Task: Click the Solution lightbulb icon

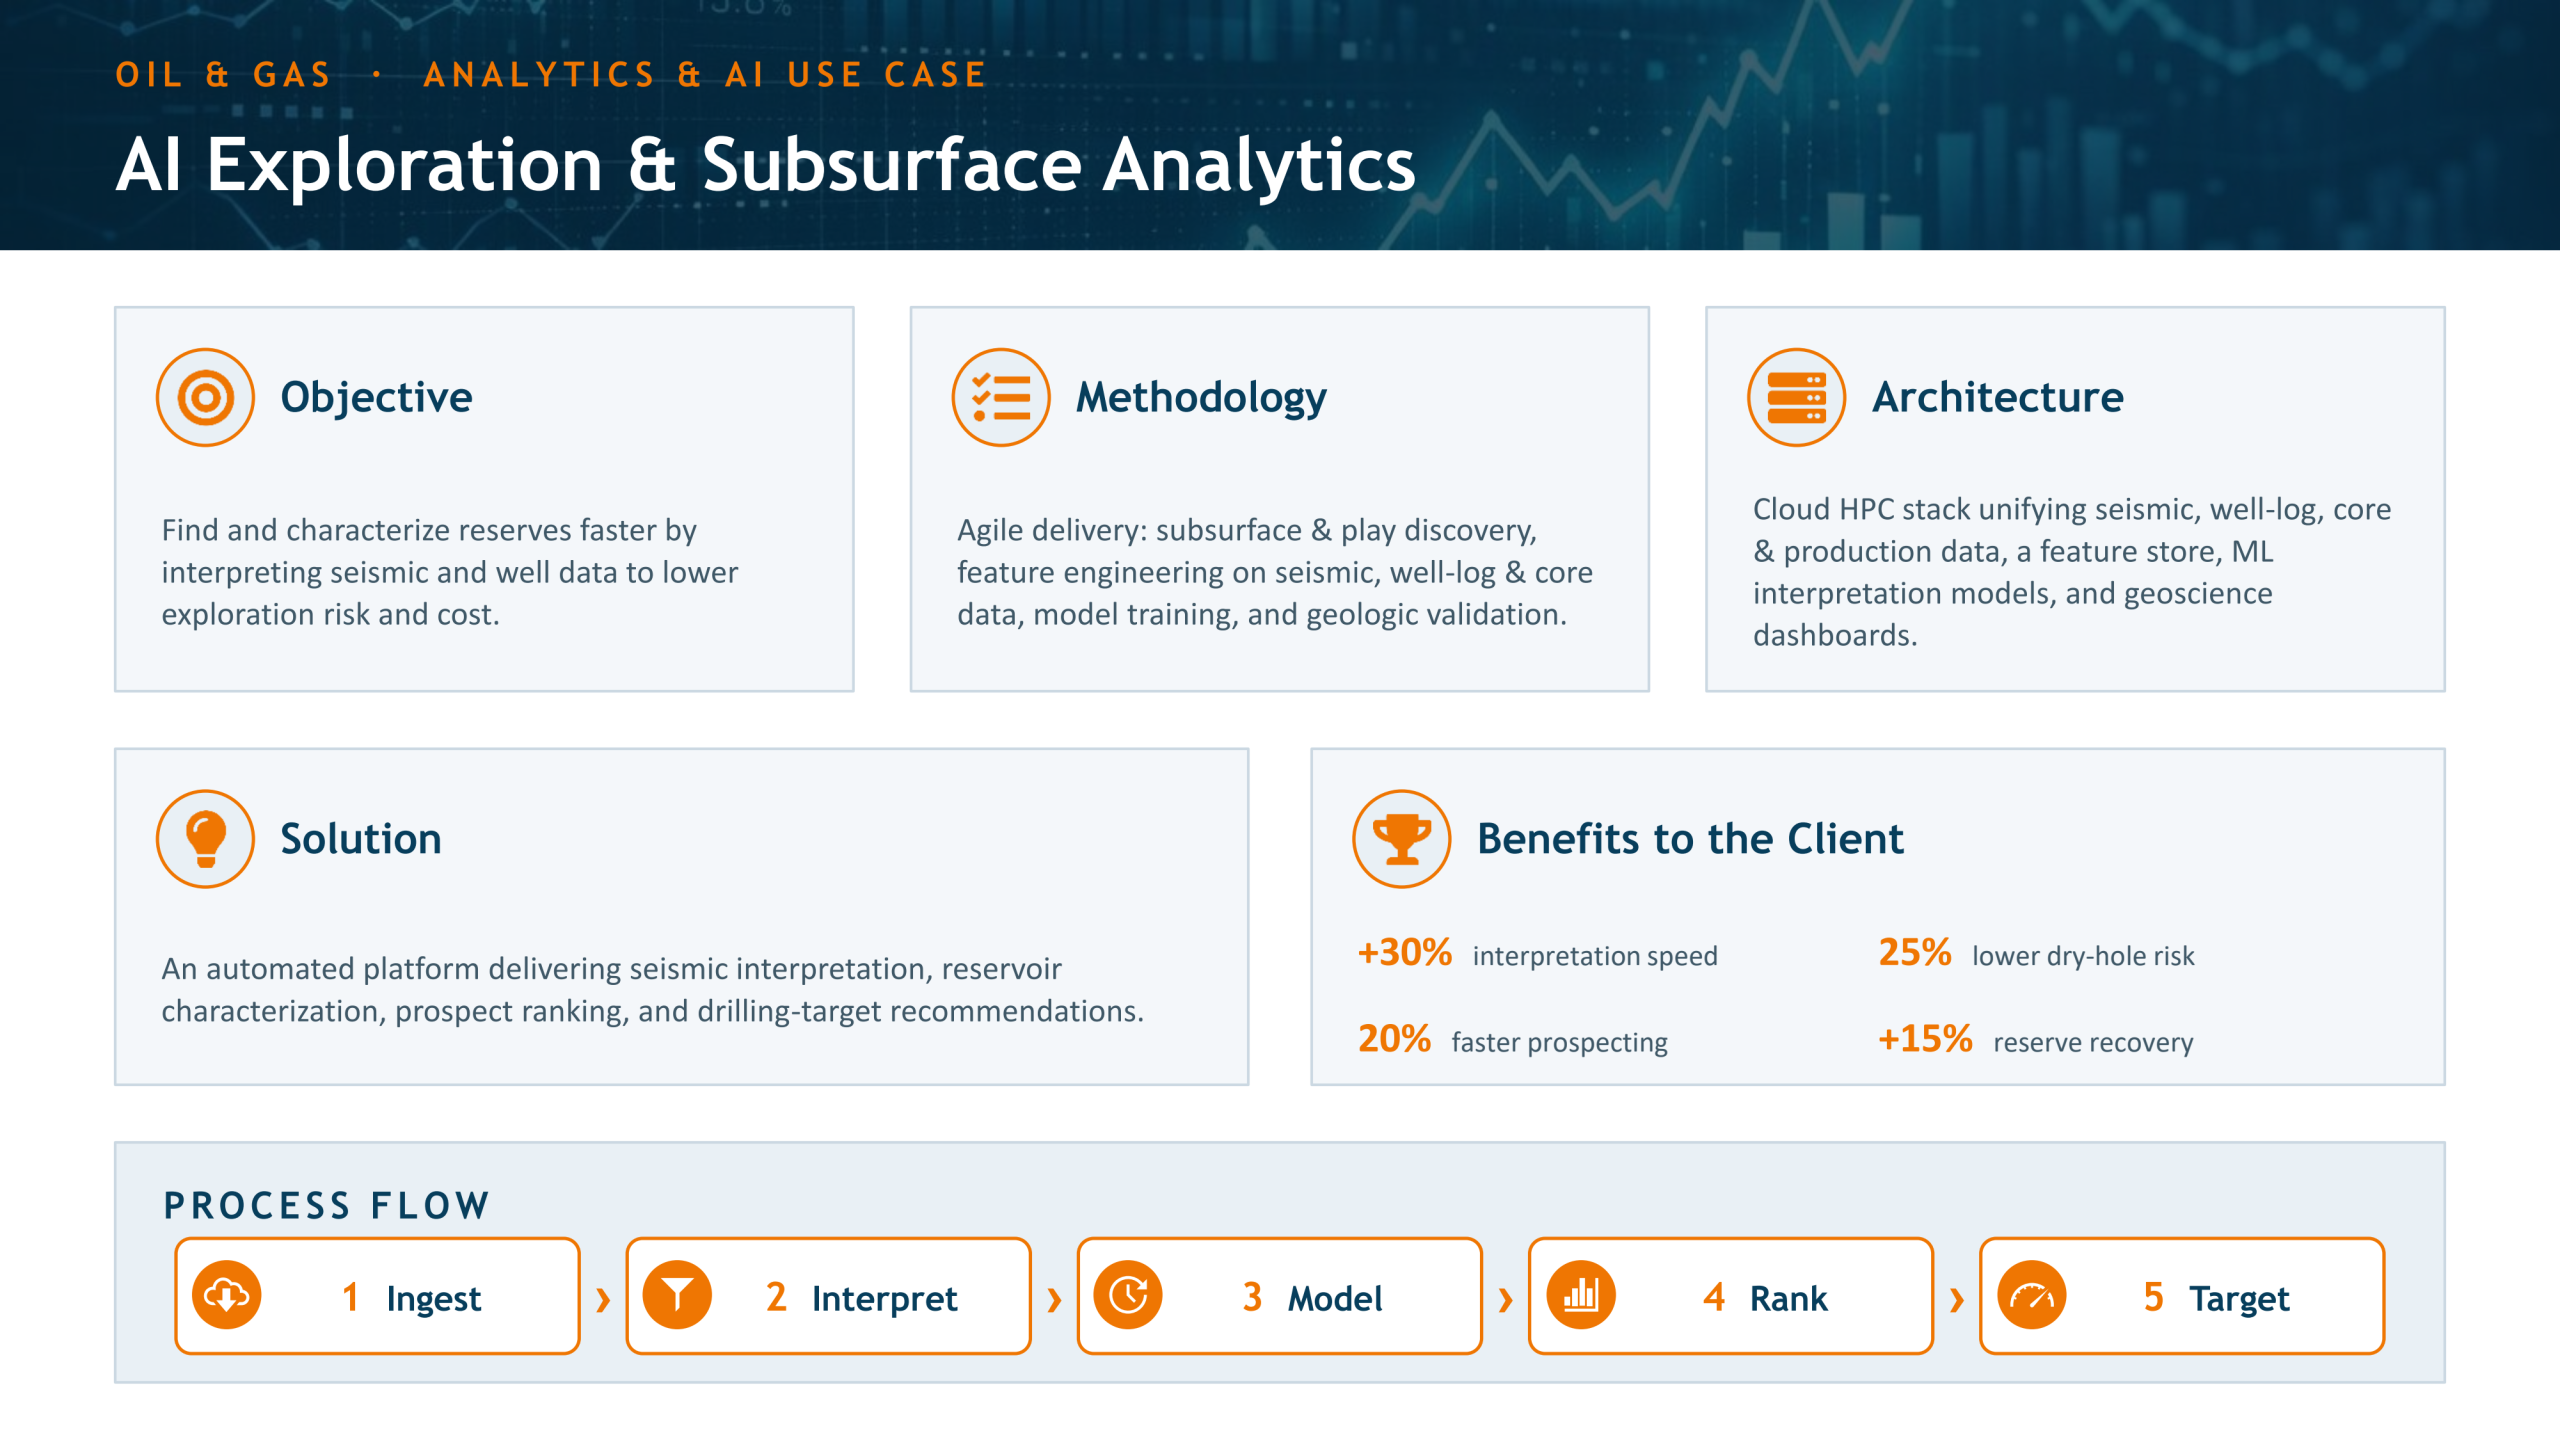Action: point(205,838)
